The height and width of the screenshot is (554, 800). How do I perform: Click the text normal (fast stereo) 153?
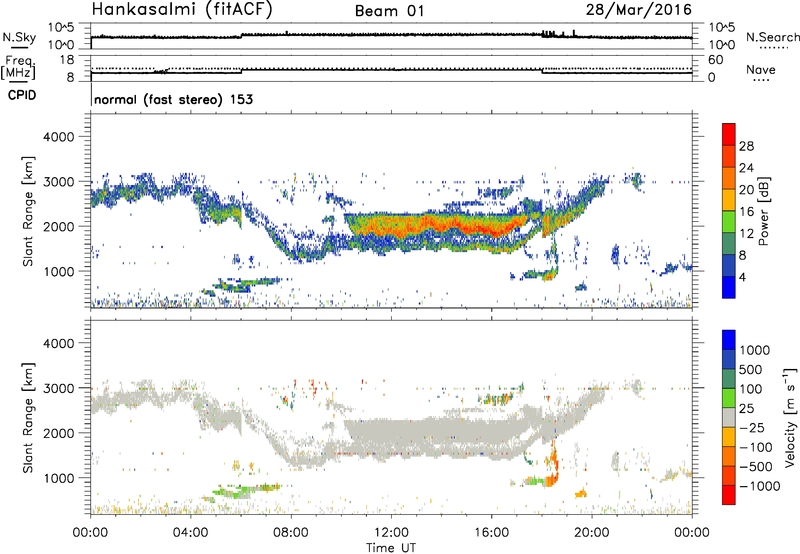173,100
